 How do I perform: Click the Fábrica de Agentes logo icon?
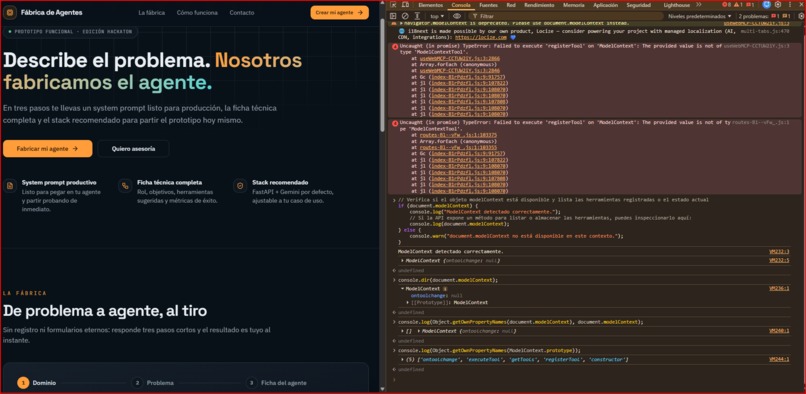click(x=10, y=12)
